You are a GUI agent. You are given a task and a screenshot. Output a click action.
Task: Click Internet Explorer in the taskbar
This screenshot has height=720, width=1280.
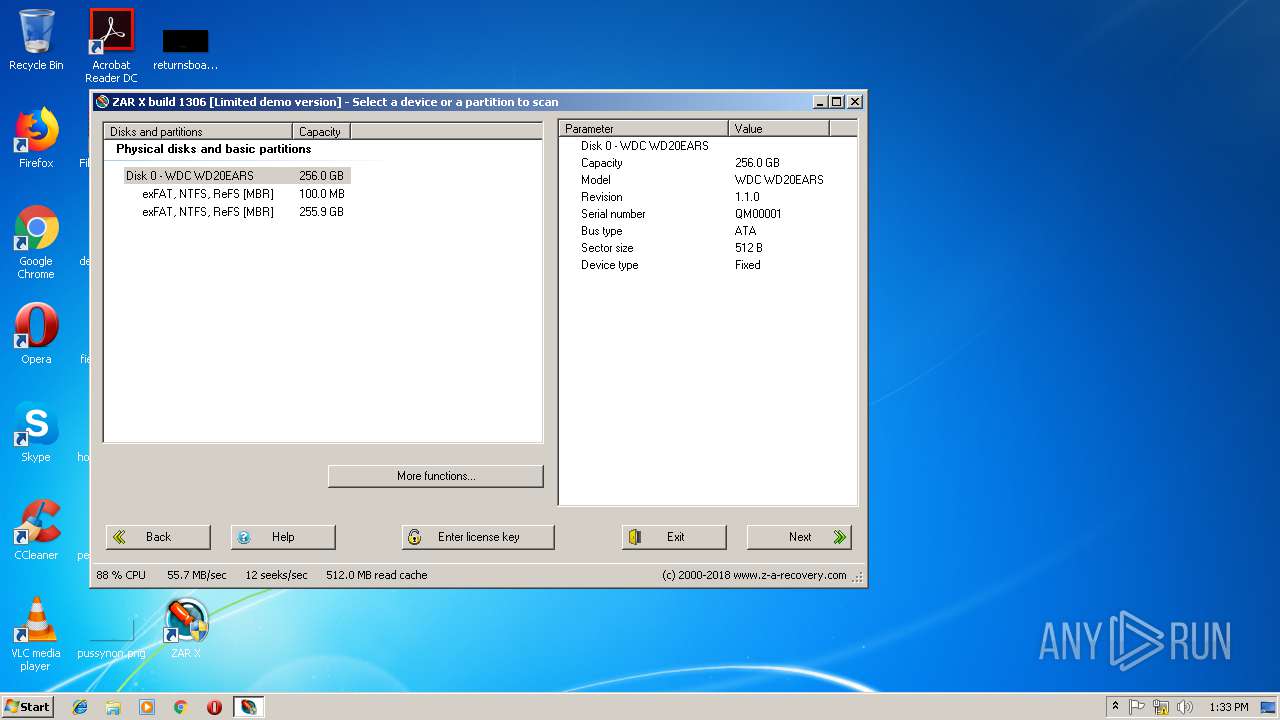coord(80,707)
